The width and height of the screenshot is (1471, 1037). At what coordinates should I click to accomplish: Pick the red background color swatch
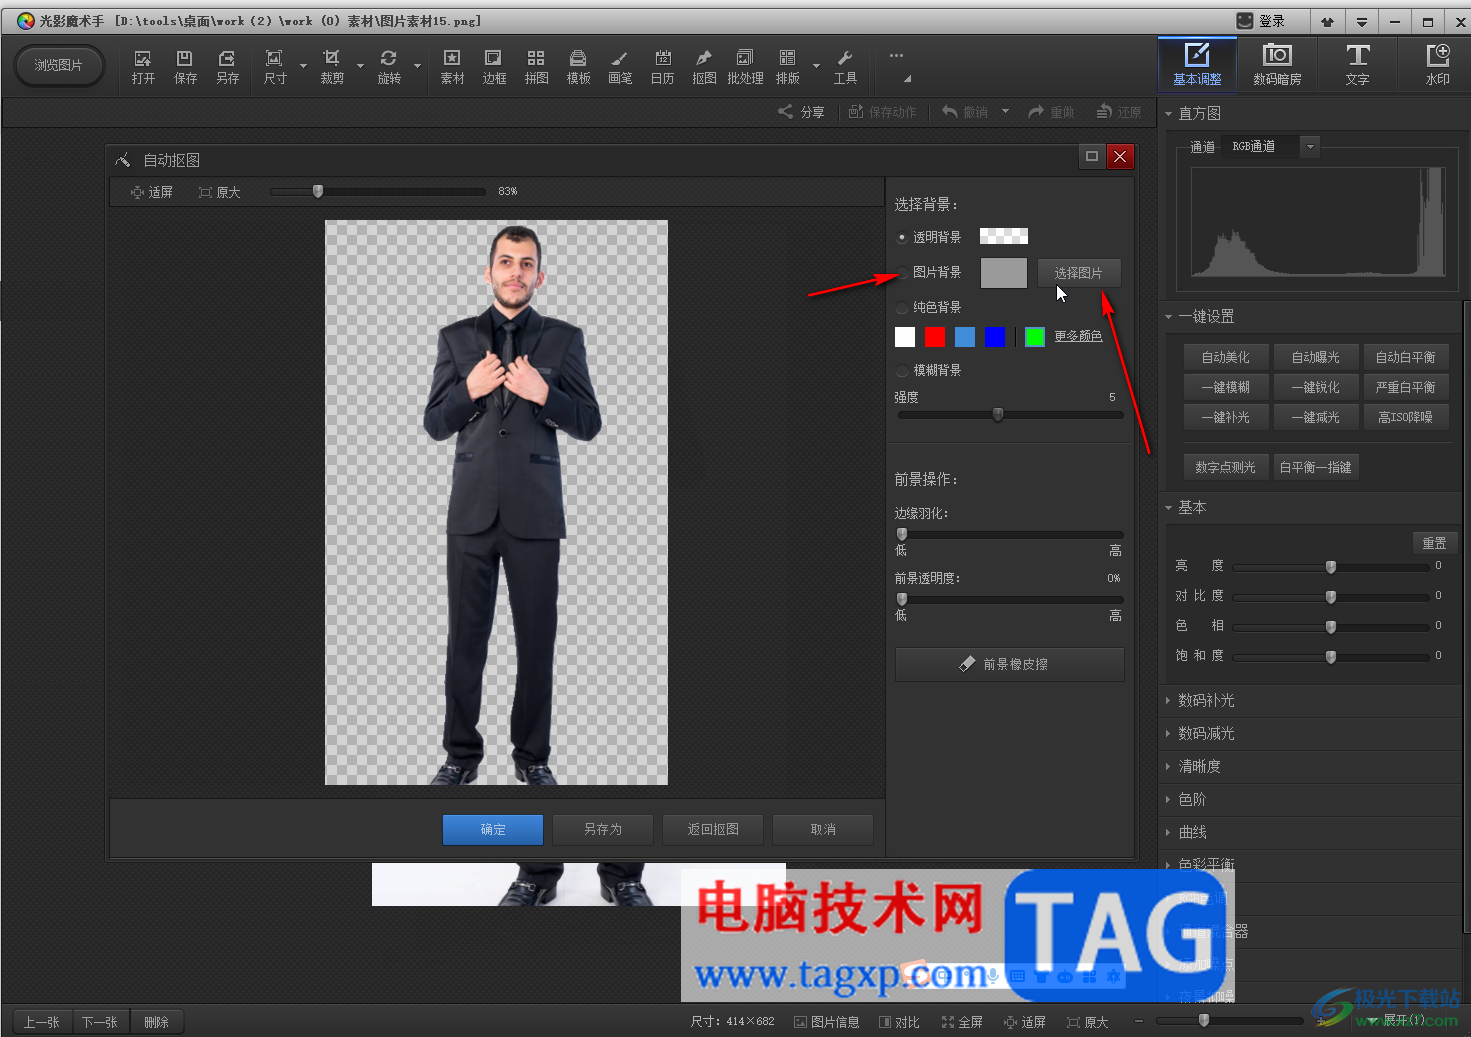click(935, 337)
